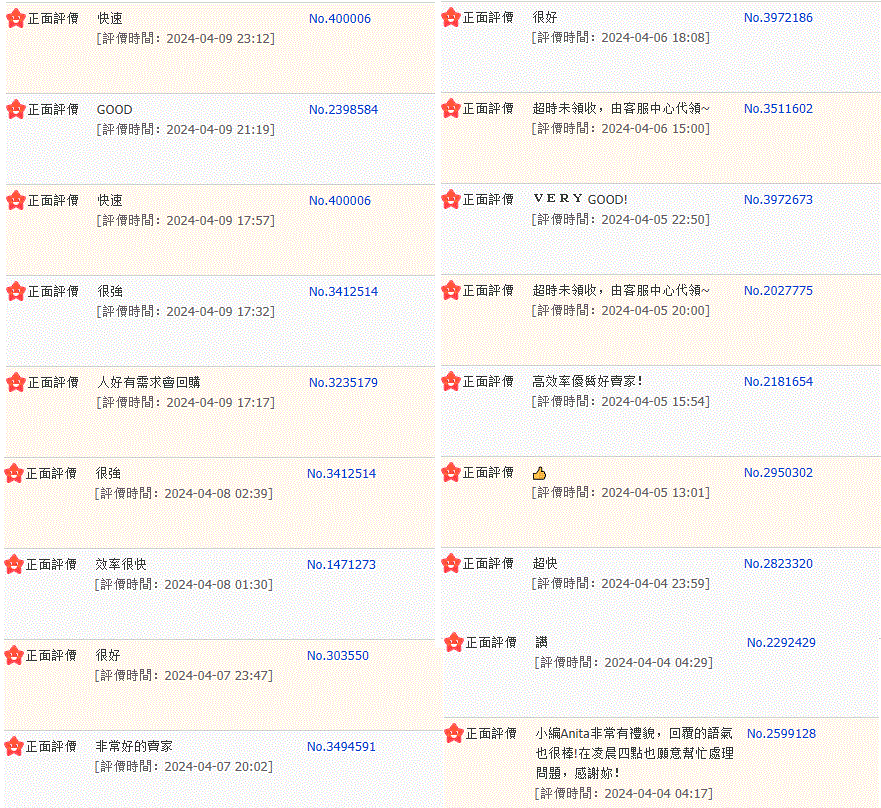The width and height of the screenshot is (881, 808).
Task: Select the star icon beside '高效率優質好賣家!'
Action: (450, 381)
